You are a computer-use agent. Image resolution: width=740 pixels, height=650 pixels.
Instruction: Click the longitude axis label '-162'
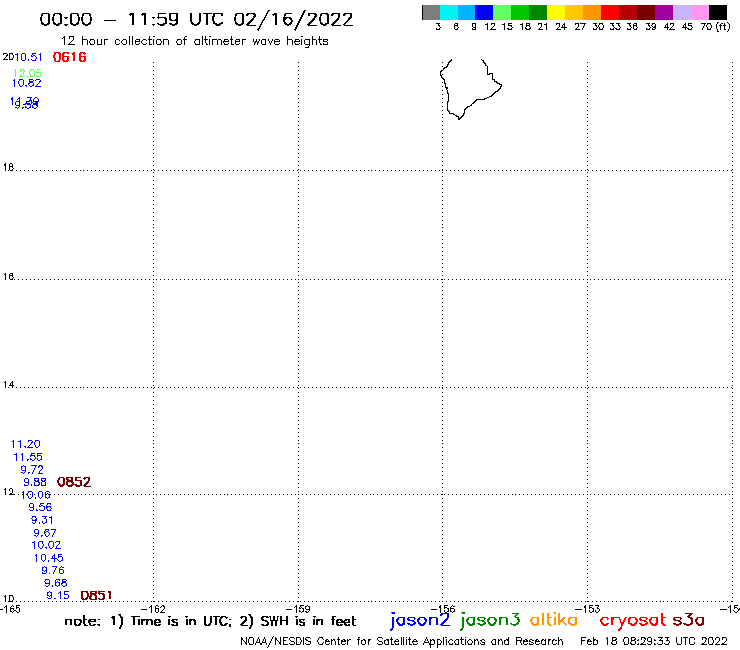[153, 609]
